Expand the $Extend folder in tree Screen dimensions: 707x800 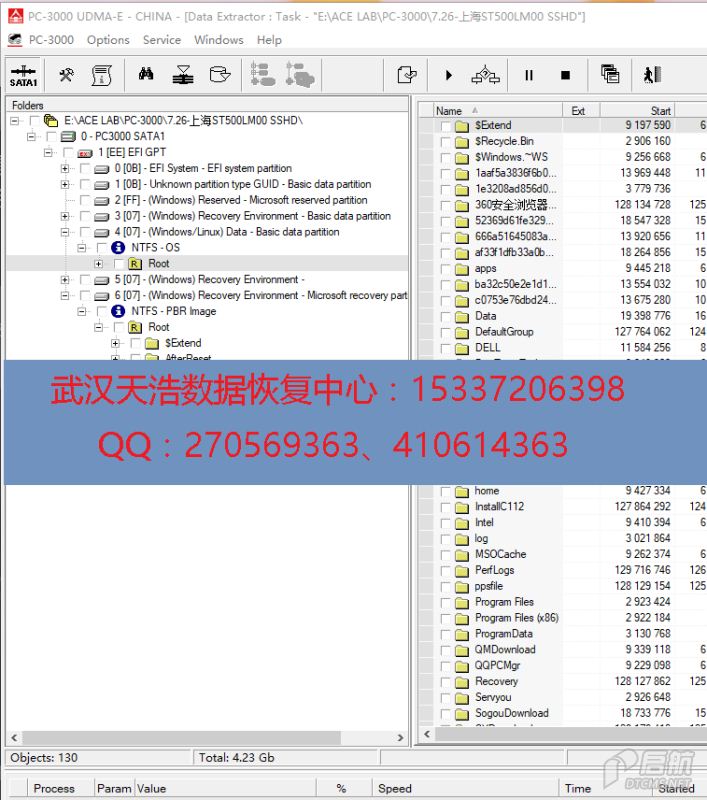tap(117, 344)
